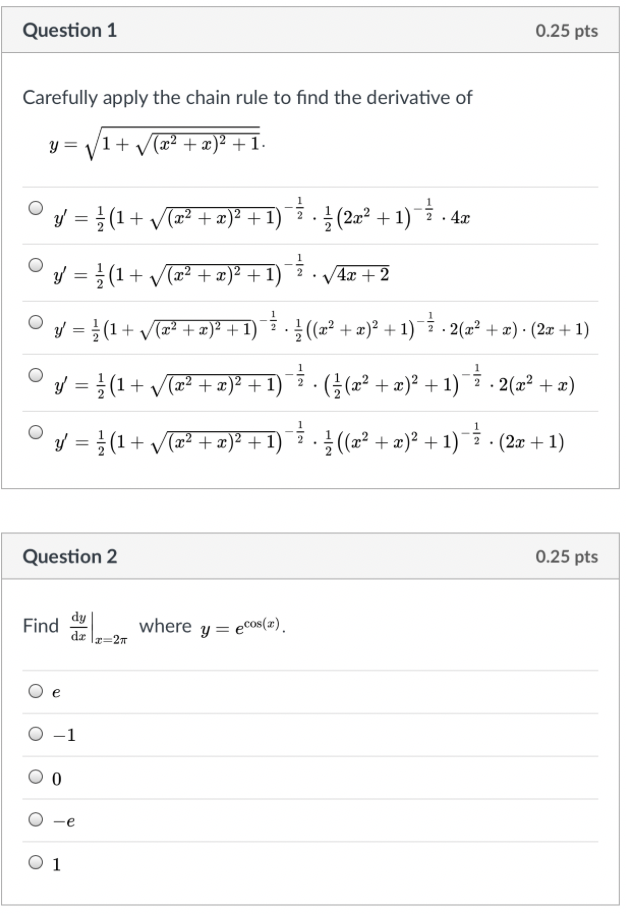Select the Question 1 option ending in 4x
The height and width of the screenshot is (914, 626).
[x=36, y=208]
